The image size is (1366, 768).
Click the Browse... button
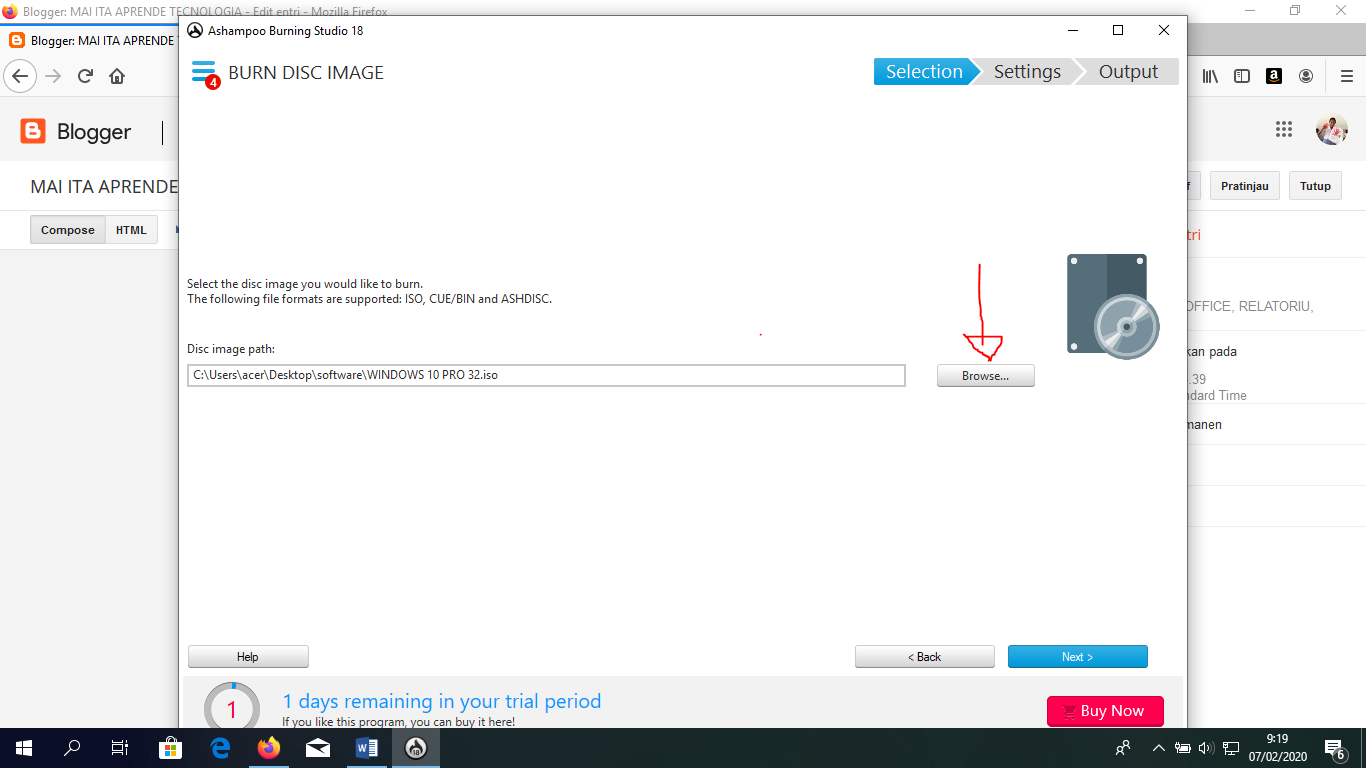click(985, 376)
